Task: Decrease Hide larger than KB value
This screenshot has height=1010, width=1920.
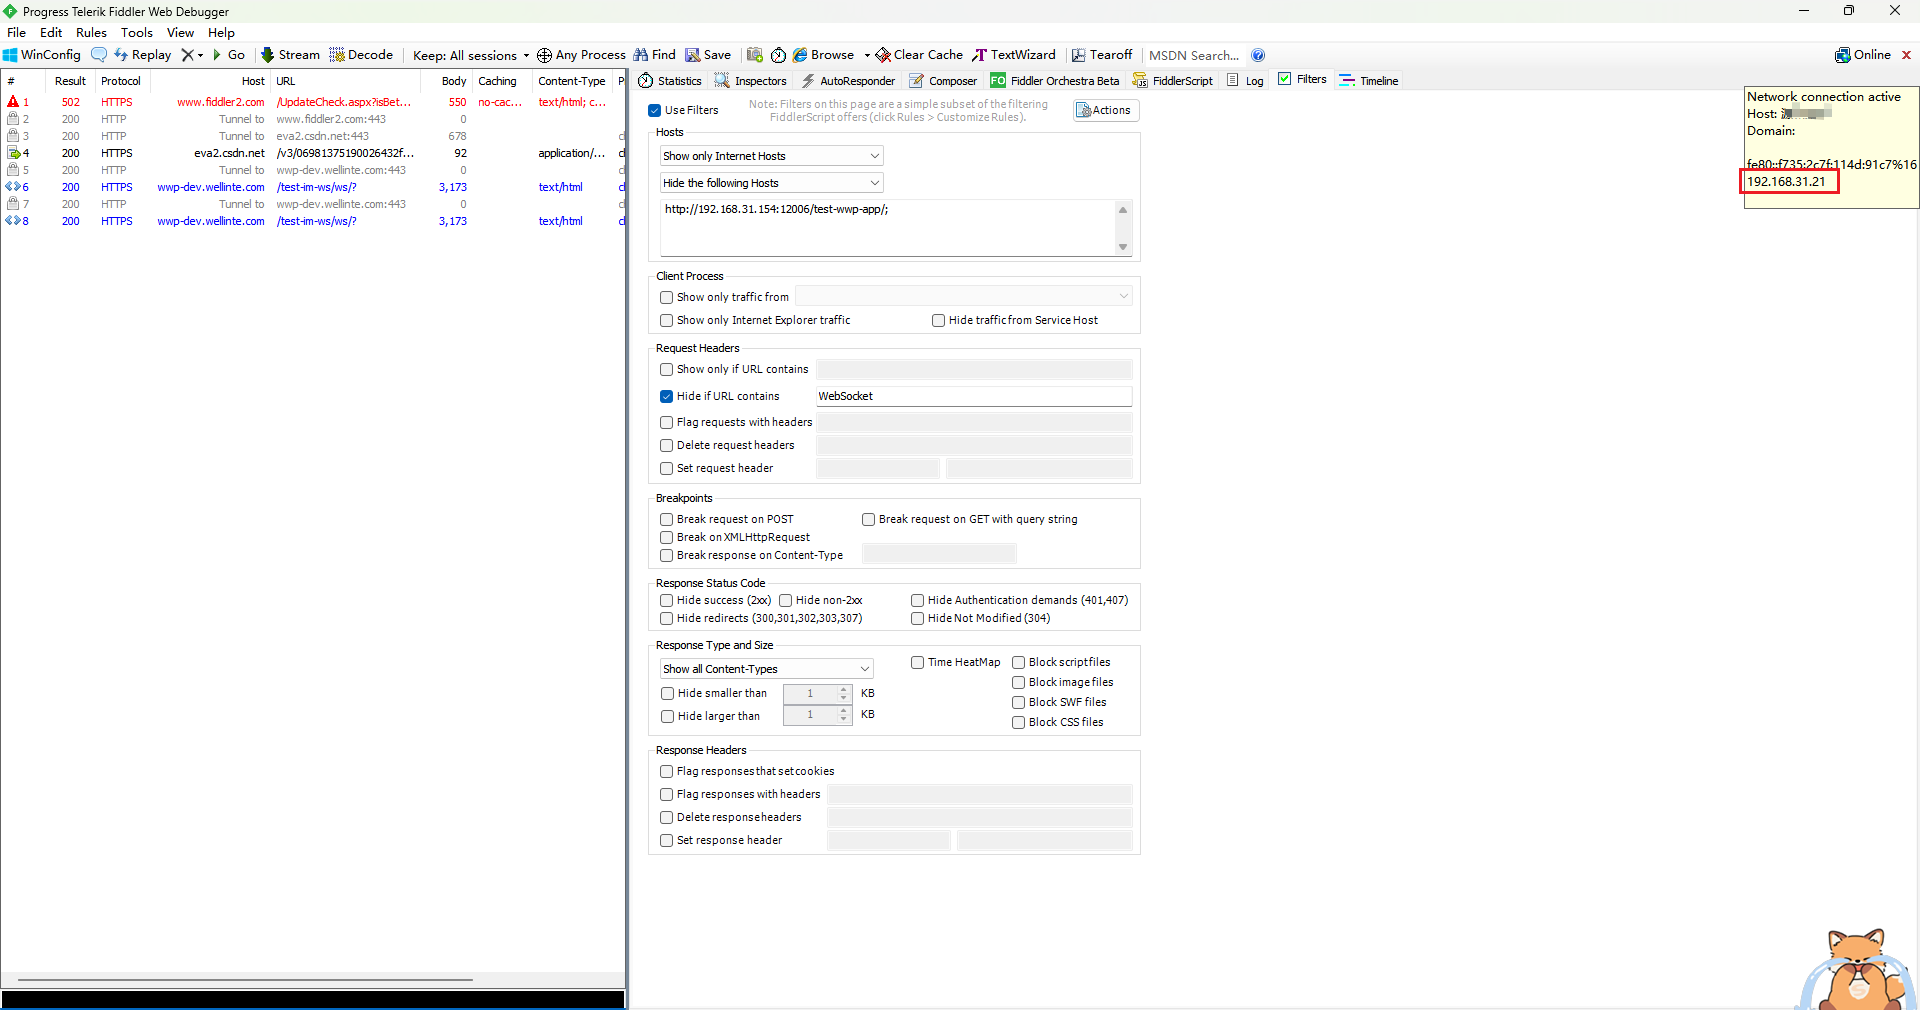Action: [x=844, y=719]
